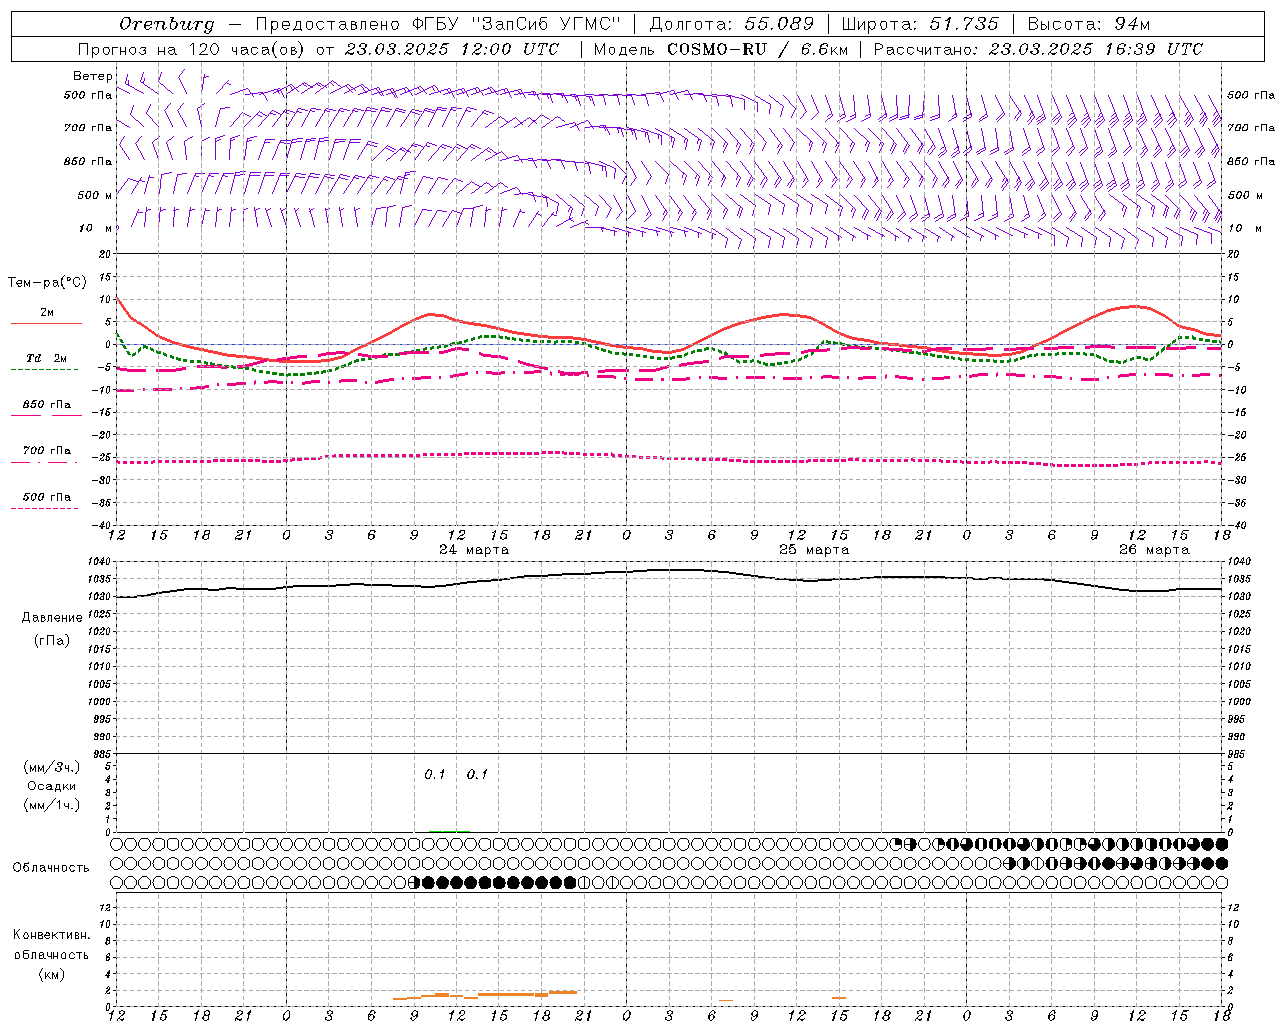The image size is (1280, 1024).
Task: Select the "ЗапСиб УГМС" provider text
Action: click(x=546, y=24)
